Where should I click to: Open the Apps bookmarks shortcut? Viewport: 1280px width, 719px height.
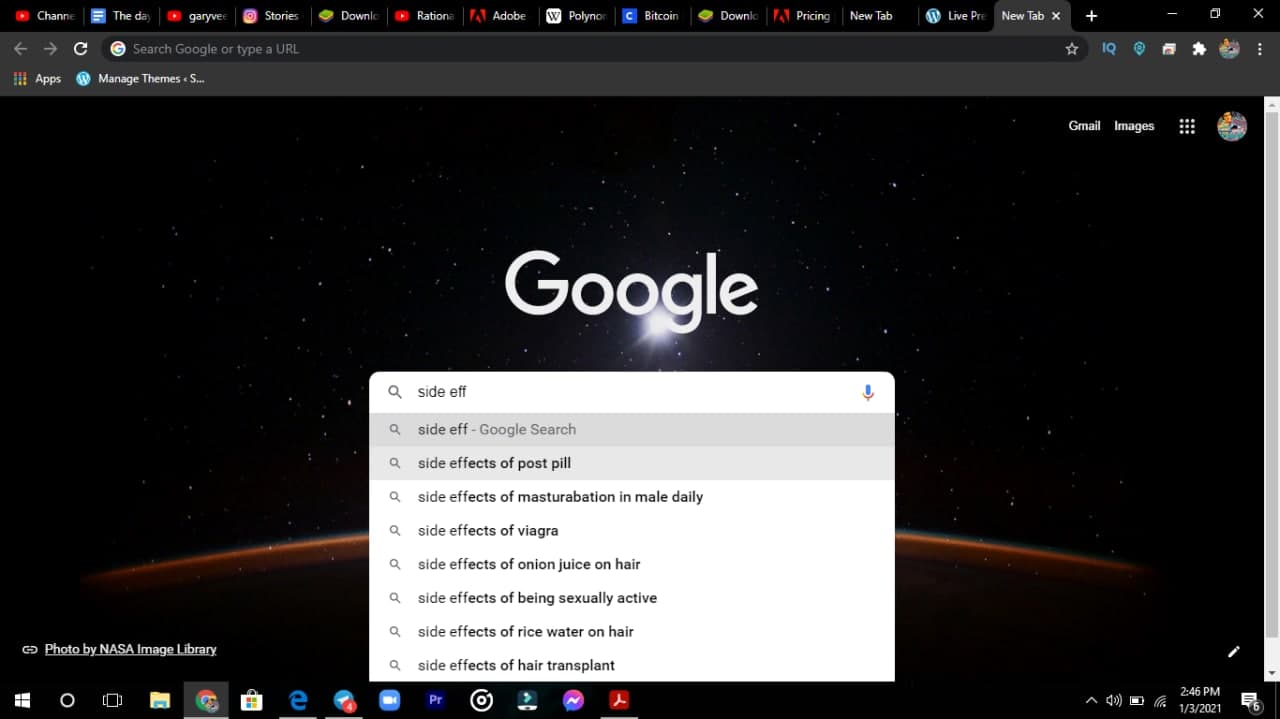tap(37, 78)
